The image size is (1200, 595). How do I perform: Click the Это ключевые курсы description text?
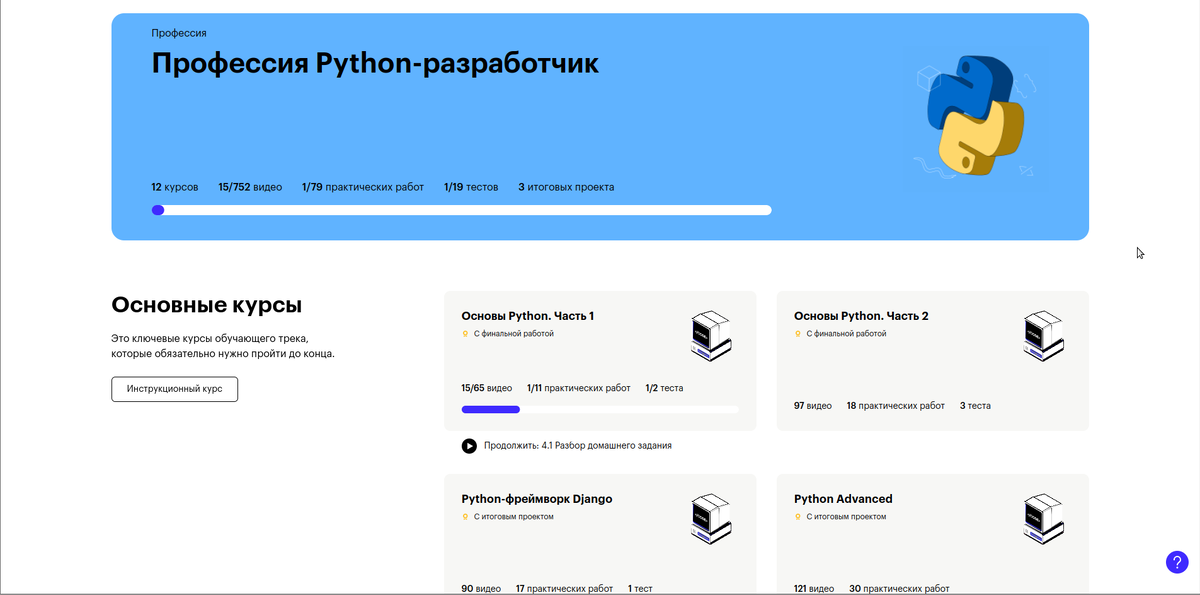[x=223, y=346]
